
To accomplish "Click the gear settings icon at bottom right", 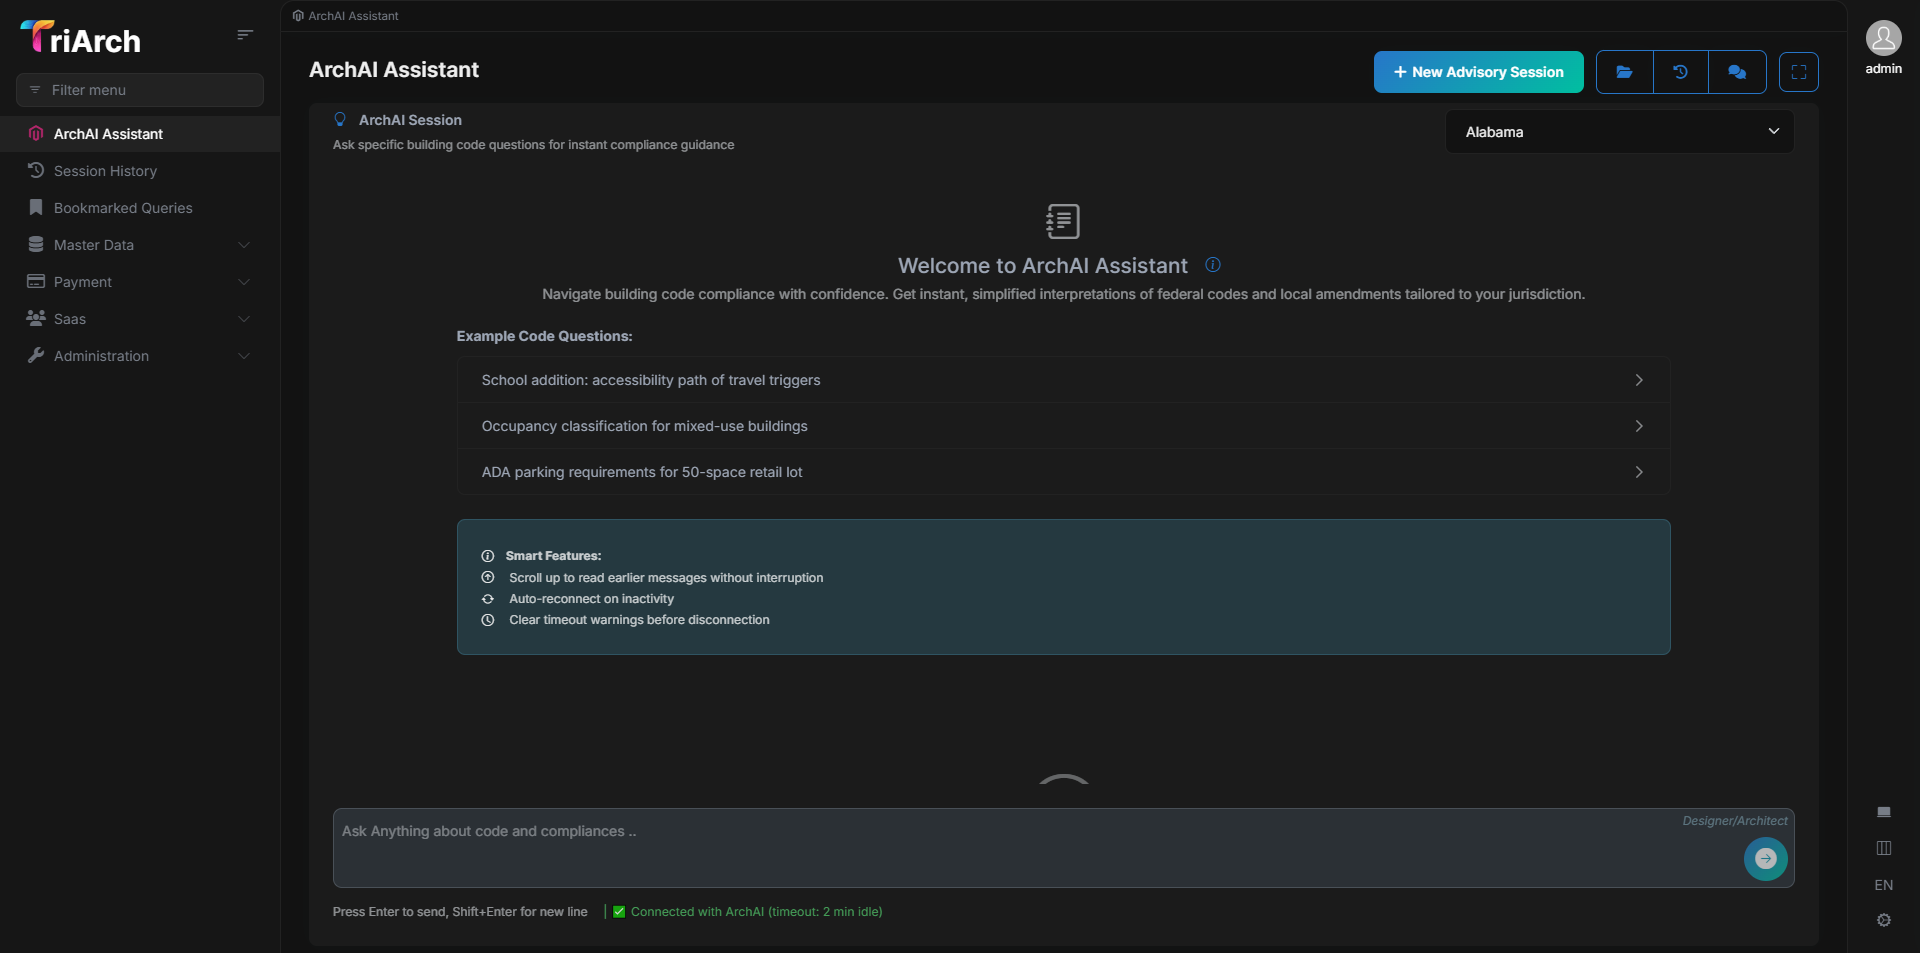I will 1884,920.
